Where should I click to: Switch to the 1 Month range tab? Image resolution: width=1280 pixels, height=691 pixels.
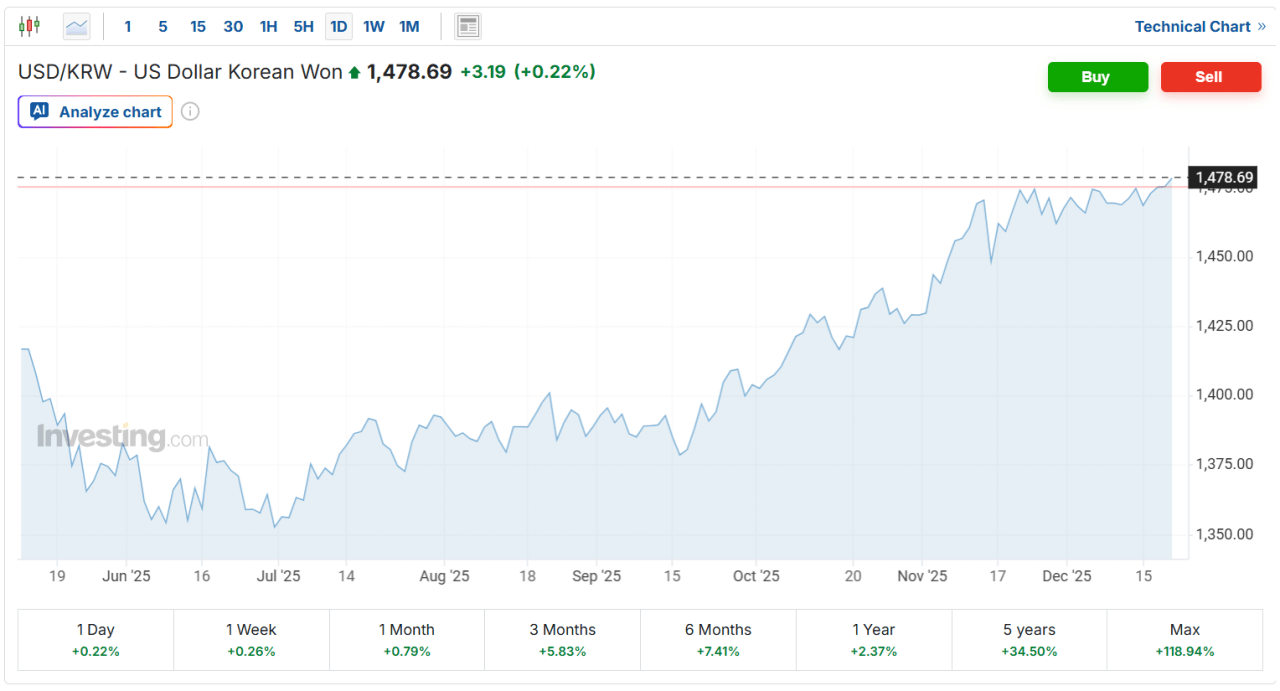407,640
